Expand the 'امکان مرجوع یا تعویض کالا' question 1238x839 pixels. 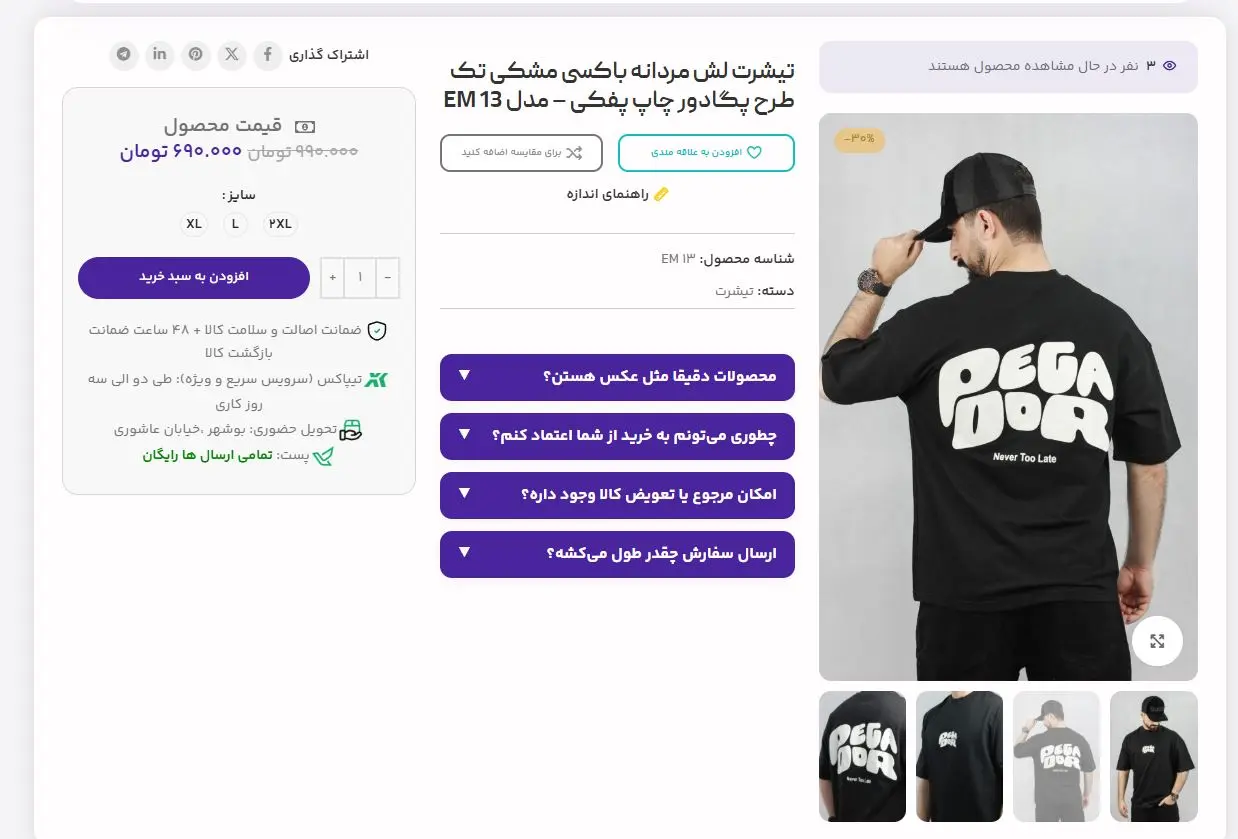(617, 495)
